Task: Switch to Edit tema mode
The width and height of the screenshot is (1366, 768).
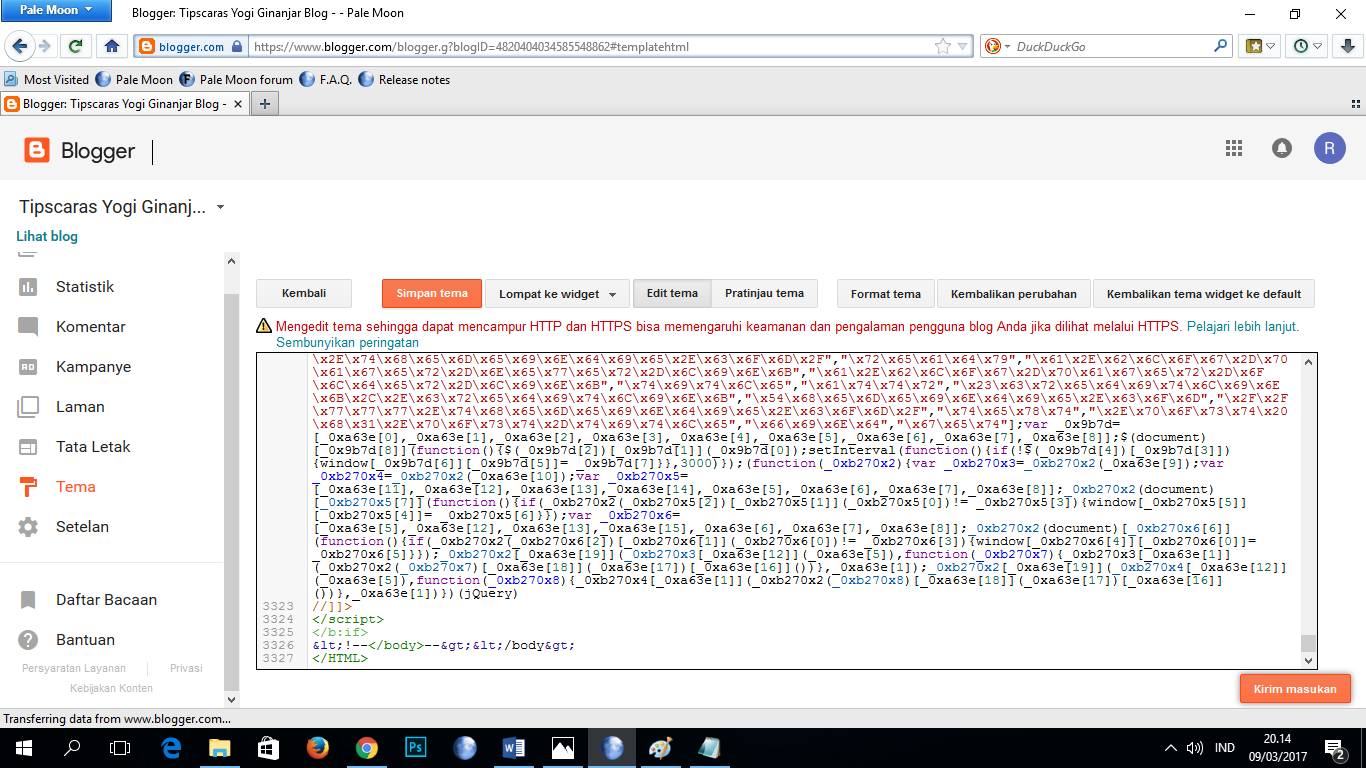Action: pyautogui.click(x=672, y=293)
